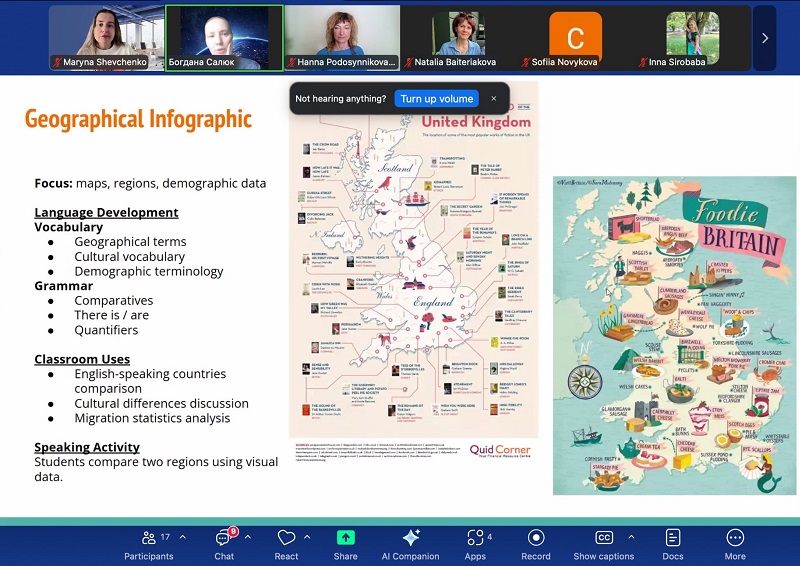
Task: Select Maryna Shevchenko's video thumbnail
Action: pos(105,38)
